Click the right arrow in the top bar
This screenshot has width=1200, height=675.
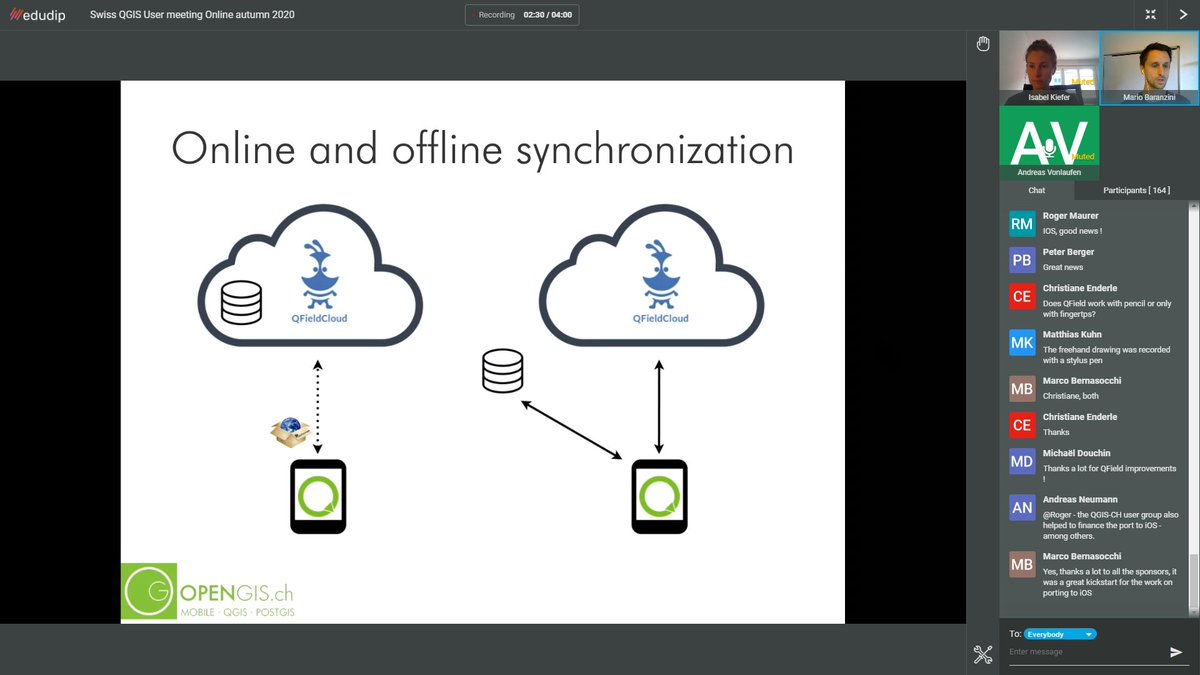point(1184,15)
